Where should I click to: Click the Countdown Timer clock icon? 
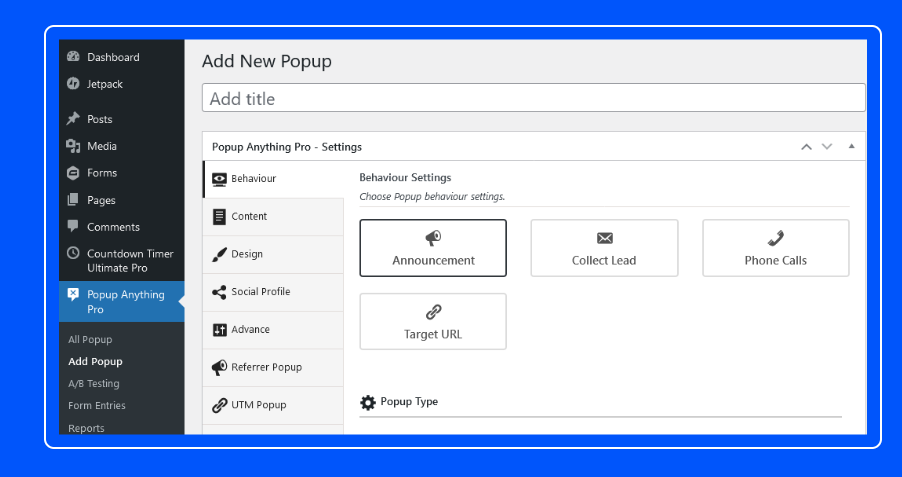tap(73, 253)
